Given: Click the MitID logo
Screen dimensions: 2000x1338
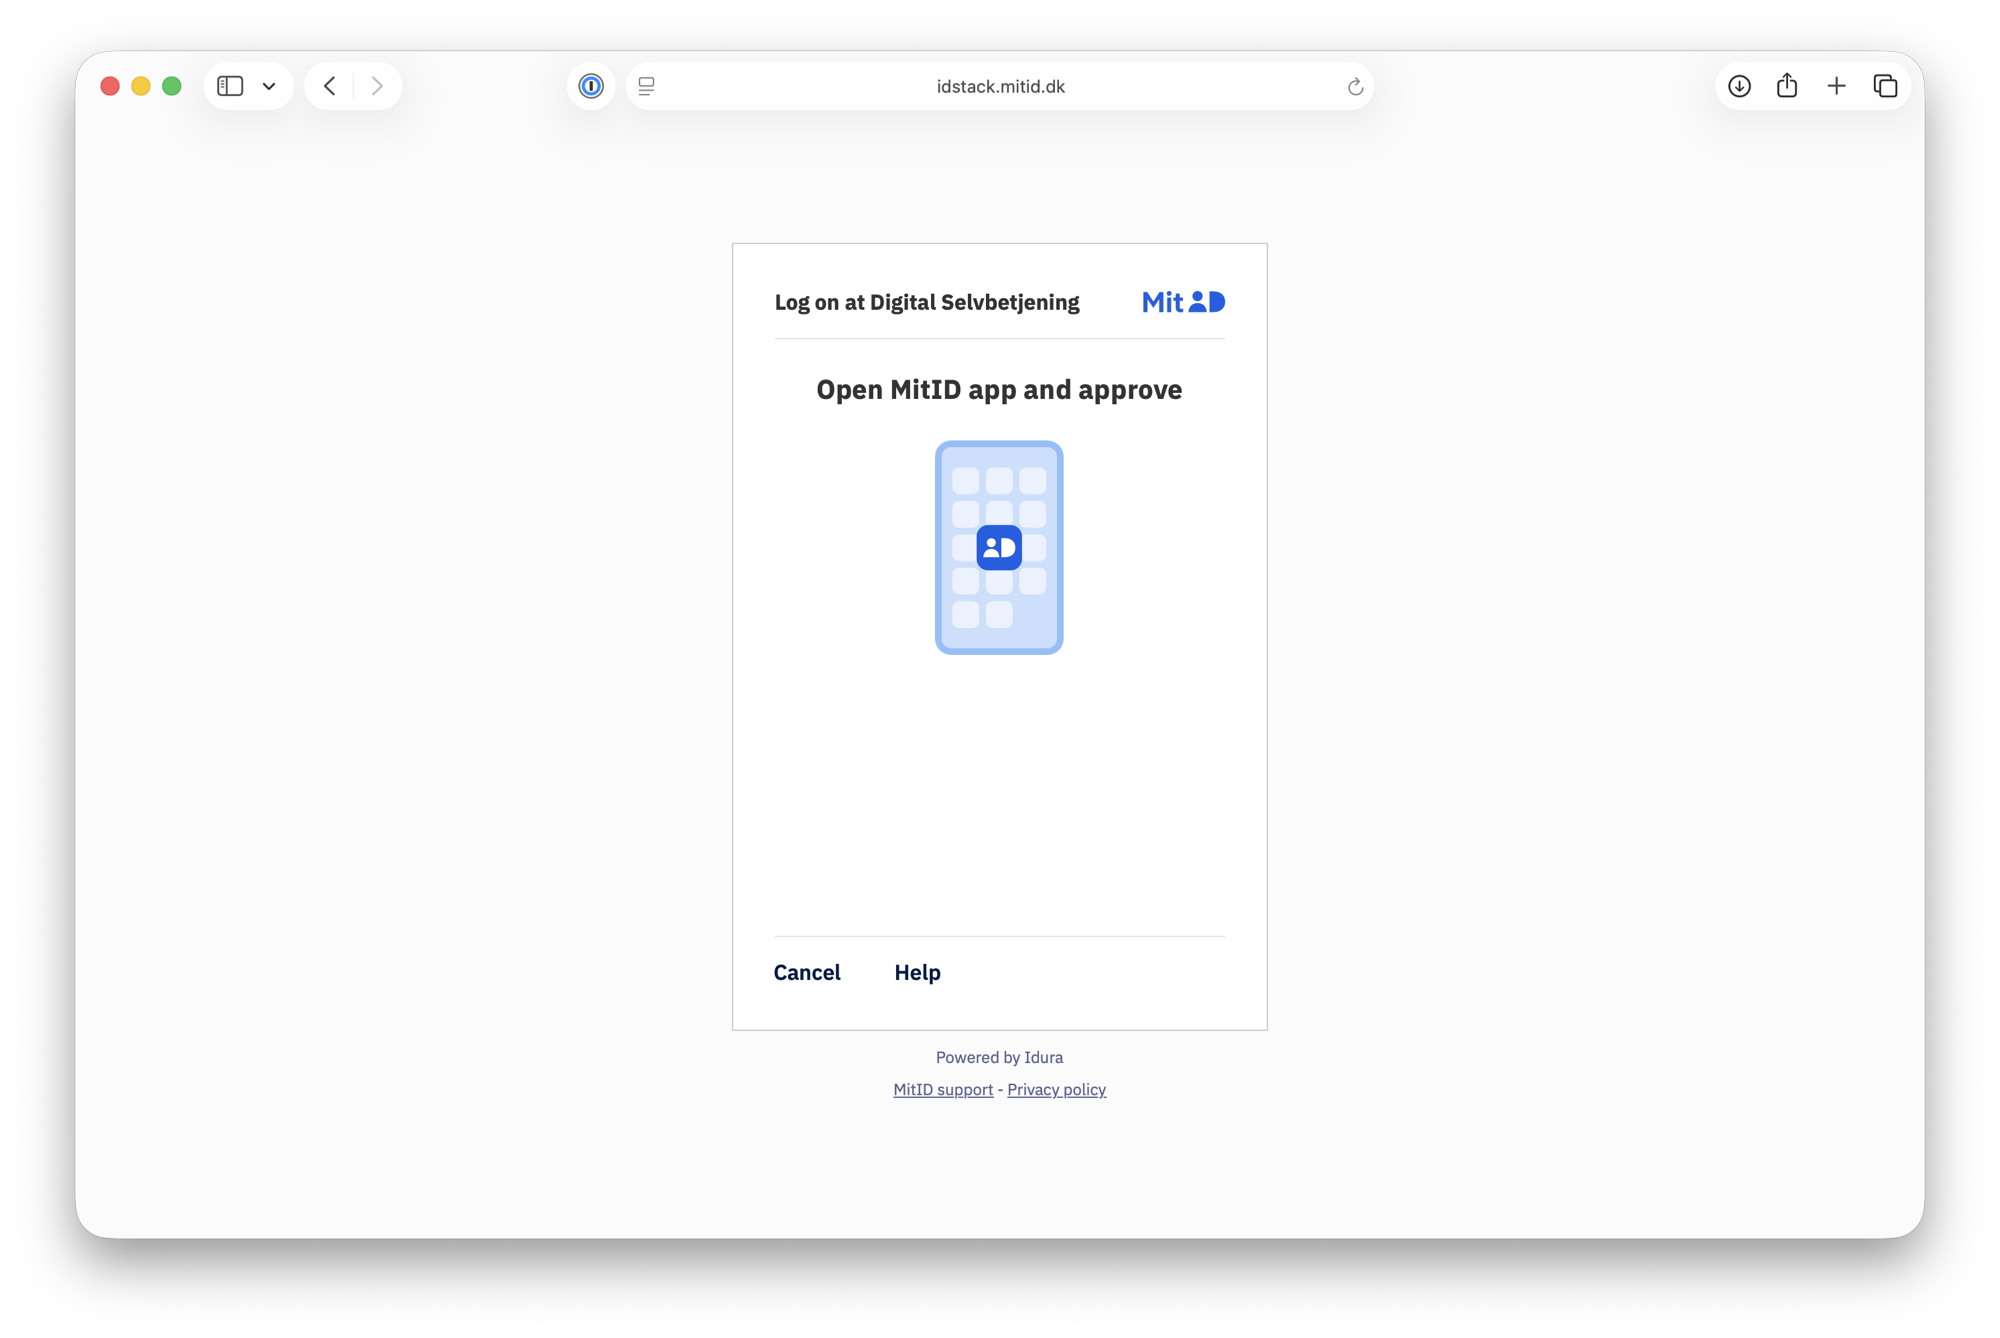Looking at the screenshot, I should 1183,302.
